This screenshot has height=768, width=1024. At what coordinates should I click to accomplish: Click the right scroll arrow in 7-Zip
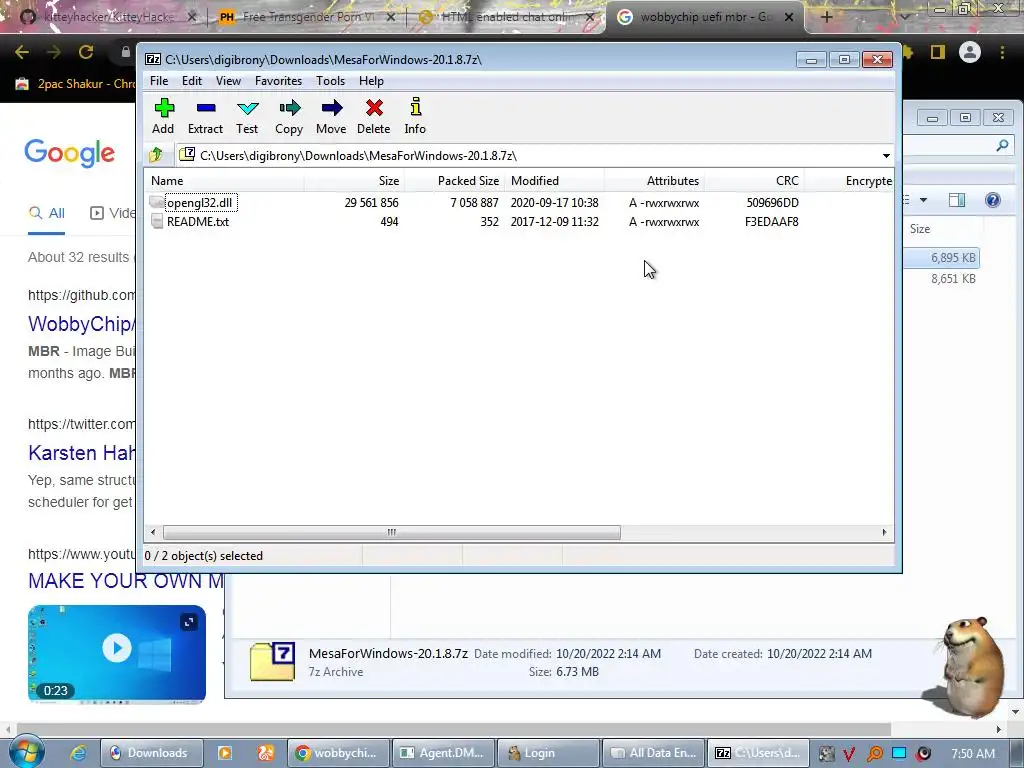[x=884, y=532]
